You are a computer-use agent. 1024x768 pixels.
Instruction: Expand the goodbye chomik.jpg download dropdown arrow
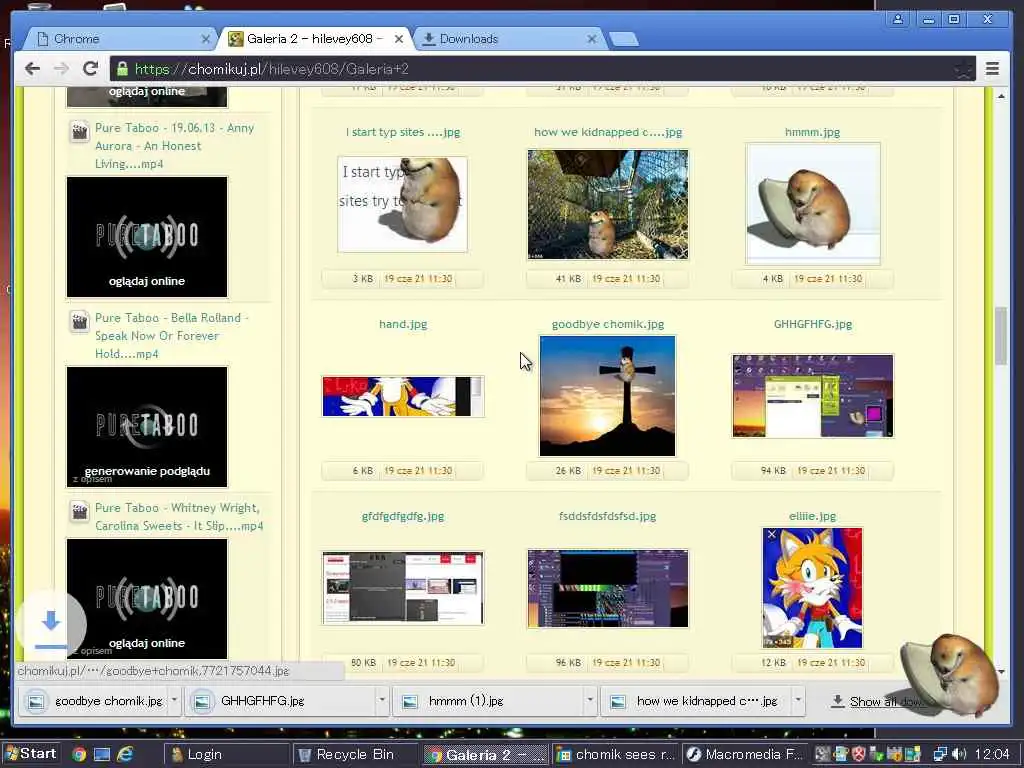pyautogui.click(x=174, y=699)
